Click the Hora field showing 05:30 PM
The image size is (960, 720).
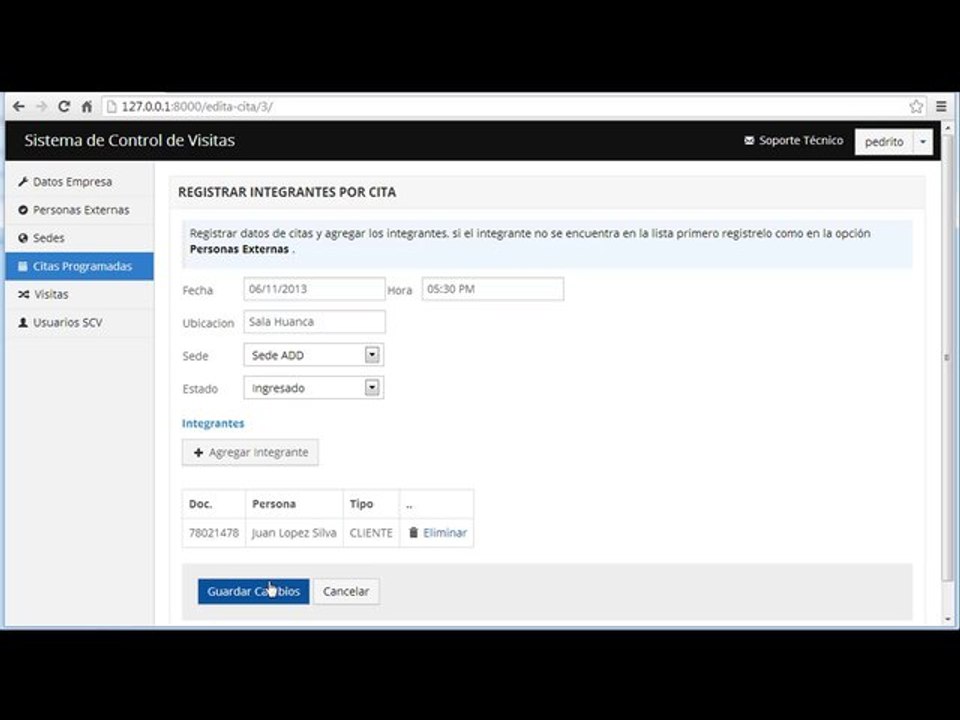493,289
